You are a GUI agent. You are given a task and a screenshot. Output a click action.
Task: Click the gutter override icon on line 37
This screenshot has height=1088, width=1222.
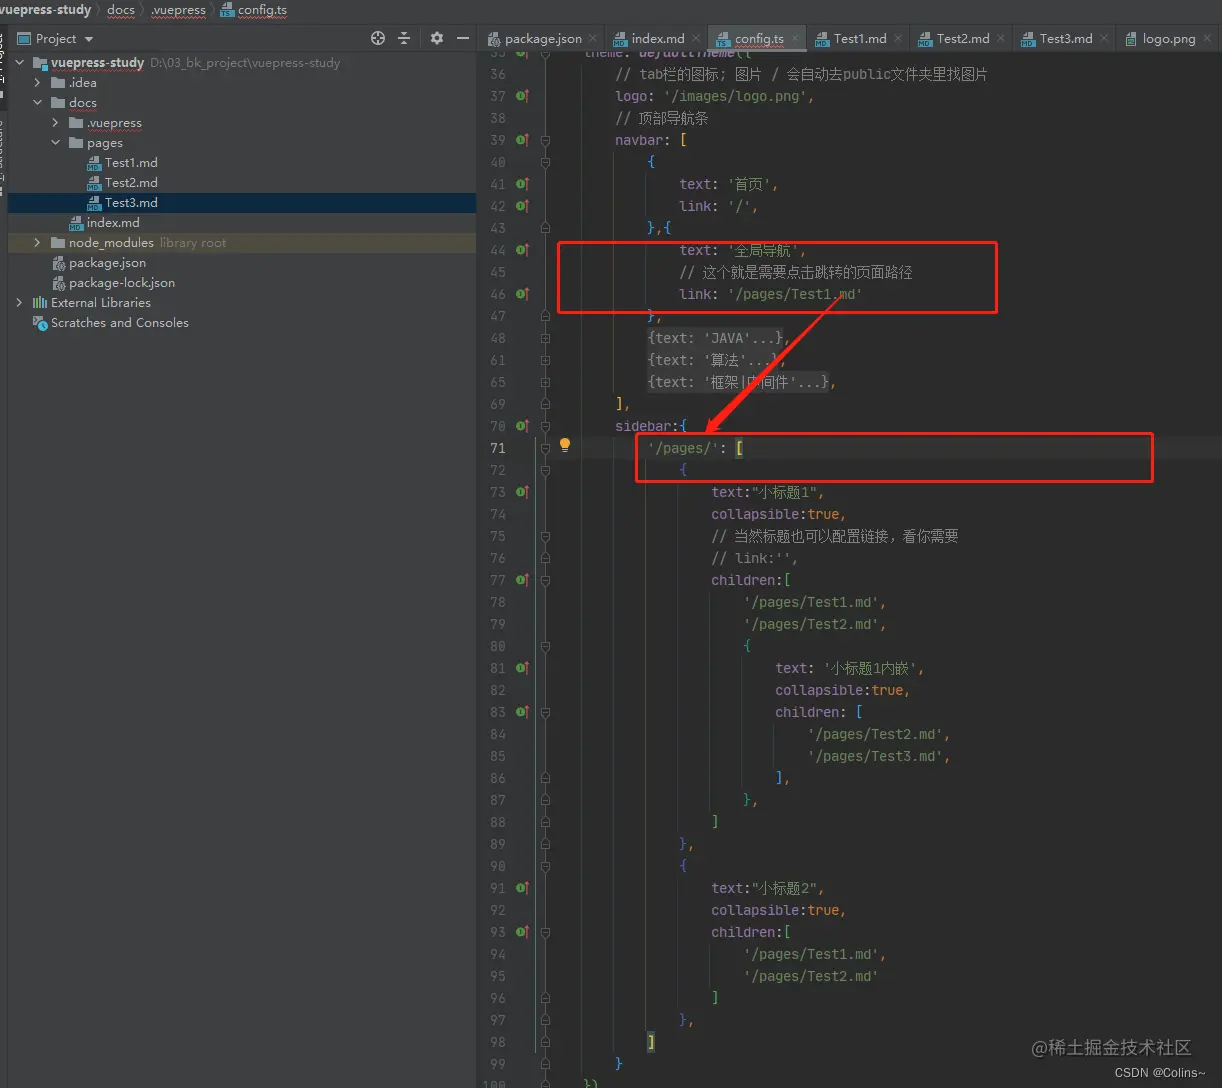tap(521, 96)
